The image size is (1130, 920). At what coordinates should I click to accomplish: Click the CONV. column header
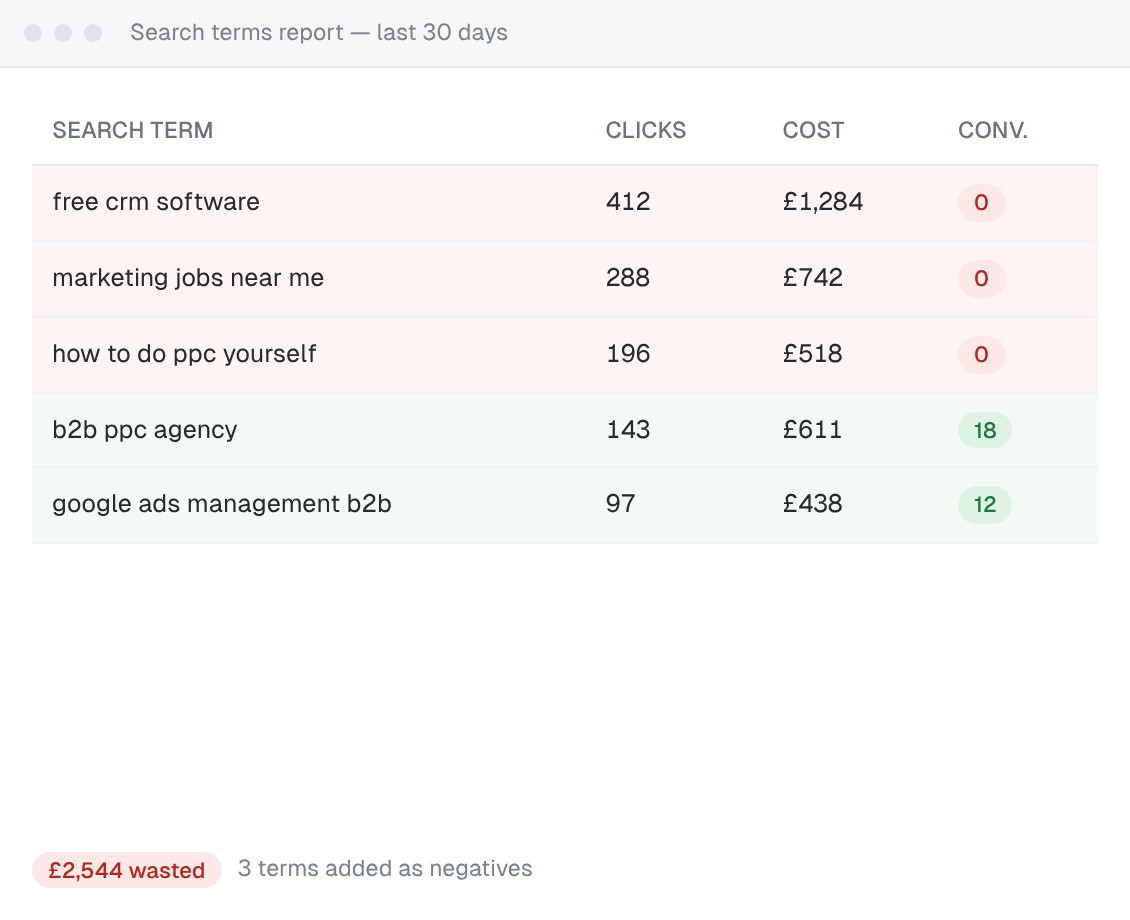click(x=993, y=130)
